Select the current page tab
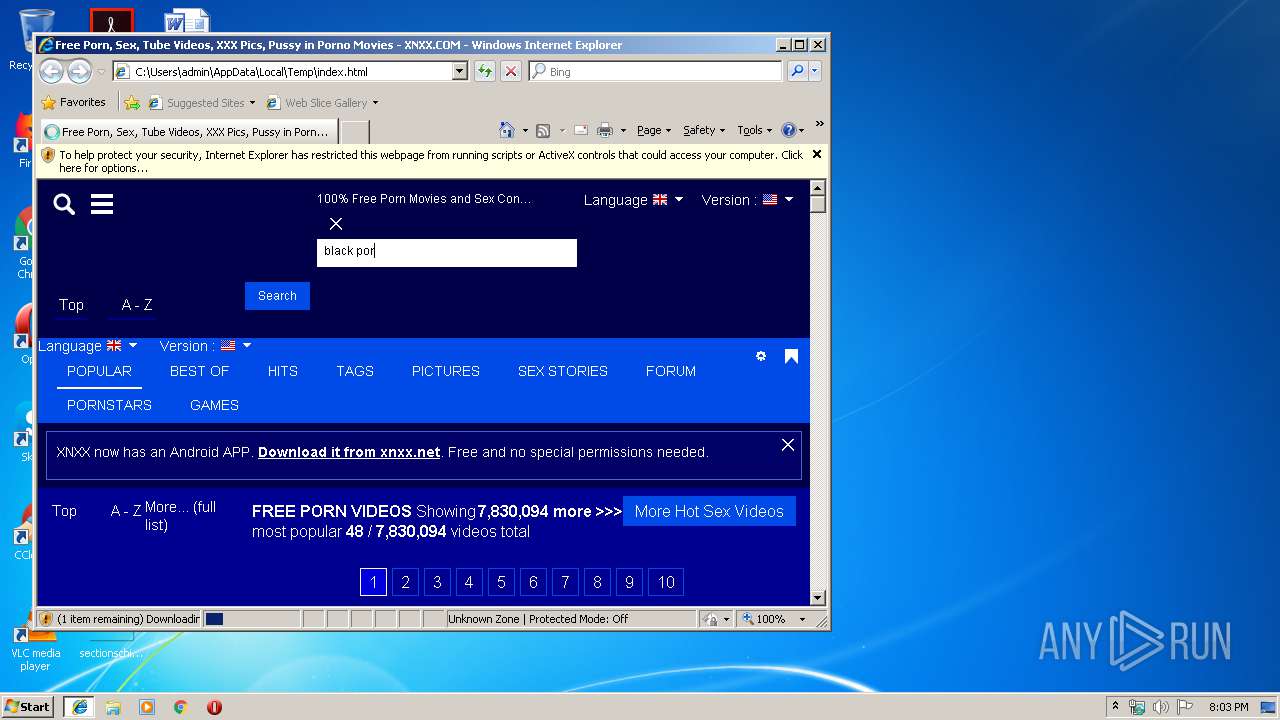This screenshot has width=1280, height=720. coord(188,131)
